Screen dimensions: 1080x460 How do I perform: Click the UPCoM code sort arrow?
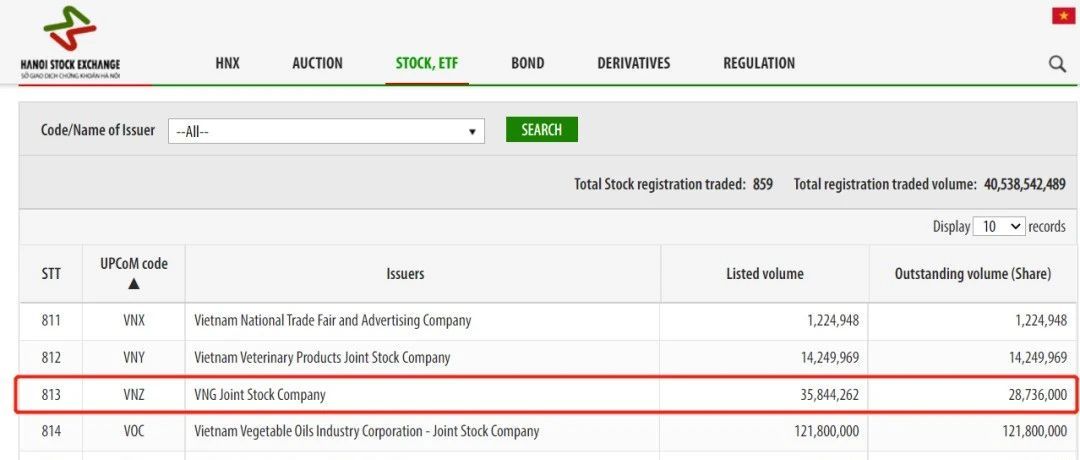(134, 284)
